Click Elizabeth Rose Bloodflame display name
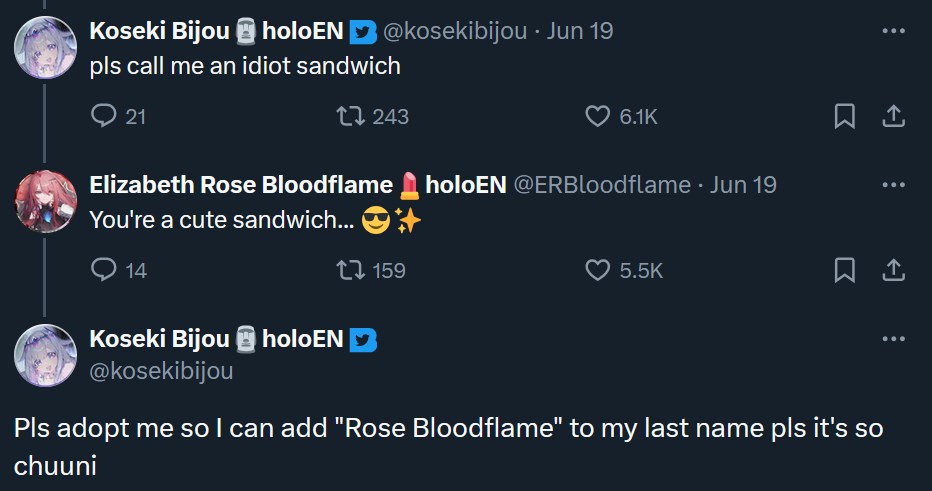 (x=240, y=185)
